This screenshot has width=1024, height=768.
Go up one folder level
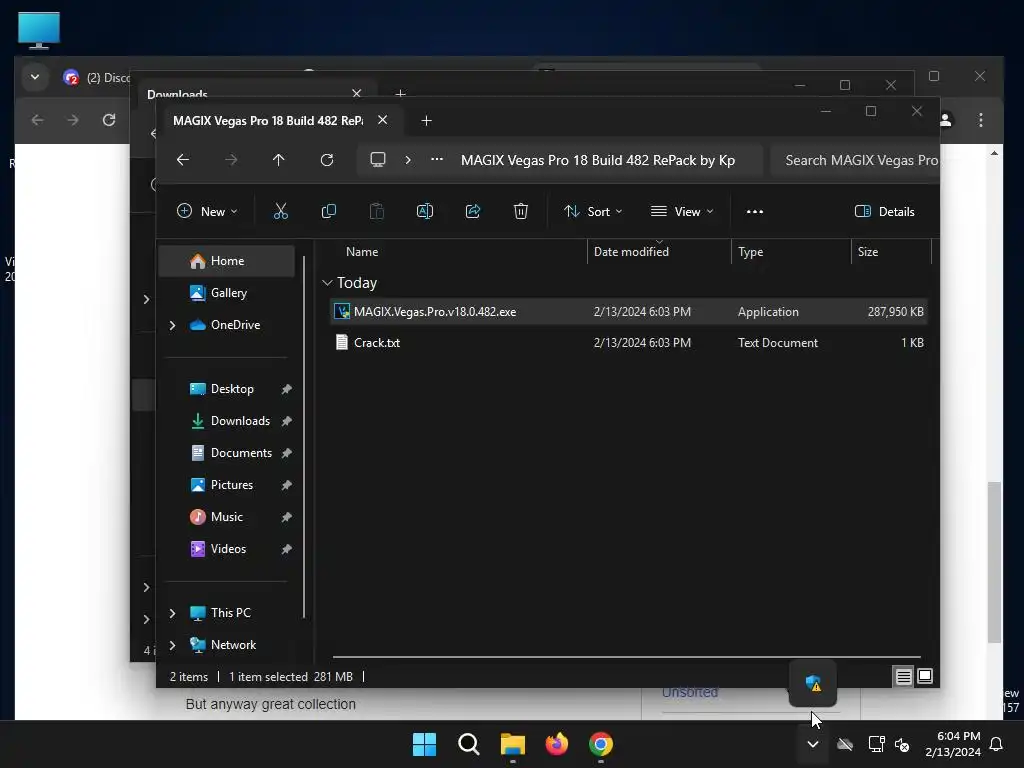(278, 160)
